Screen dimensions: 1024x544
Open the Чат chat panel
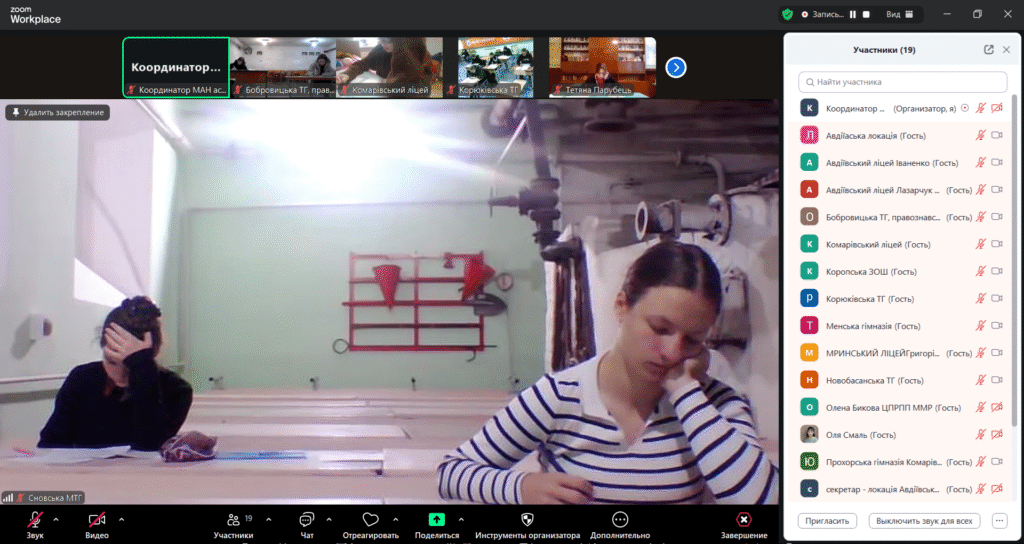coord(307,520)
